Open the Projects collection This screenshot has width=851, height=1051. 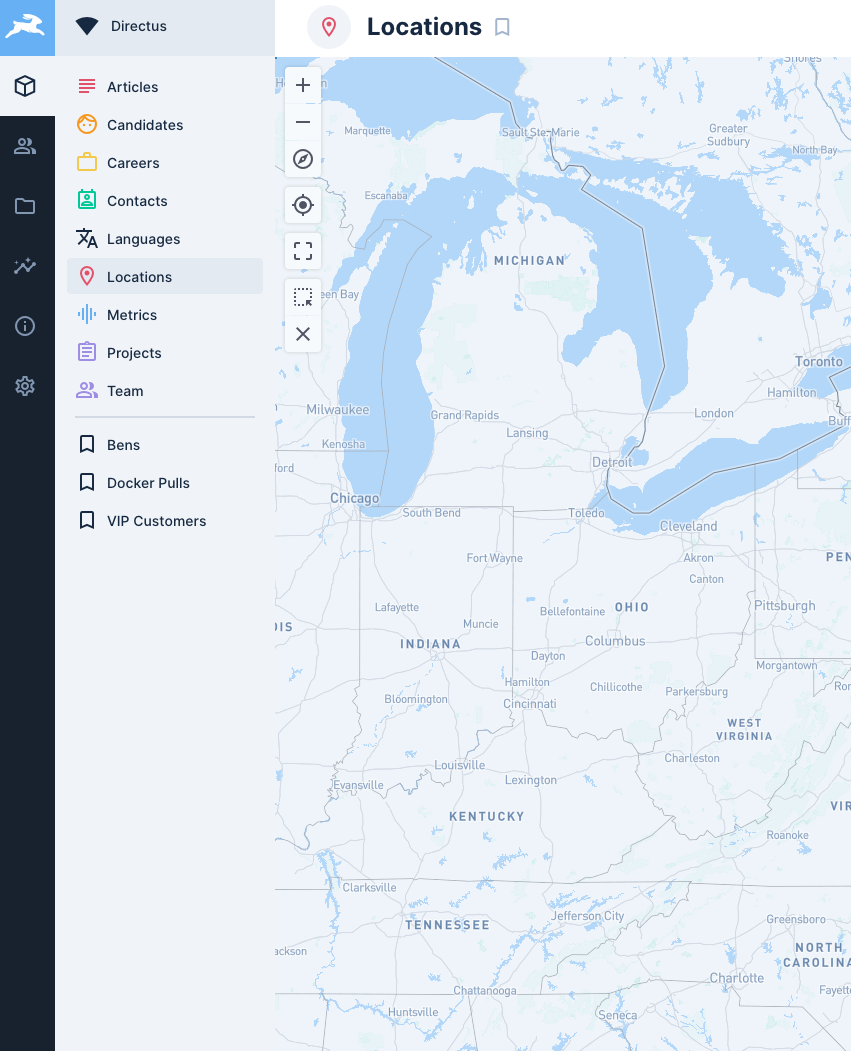tap(165, 353)
